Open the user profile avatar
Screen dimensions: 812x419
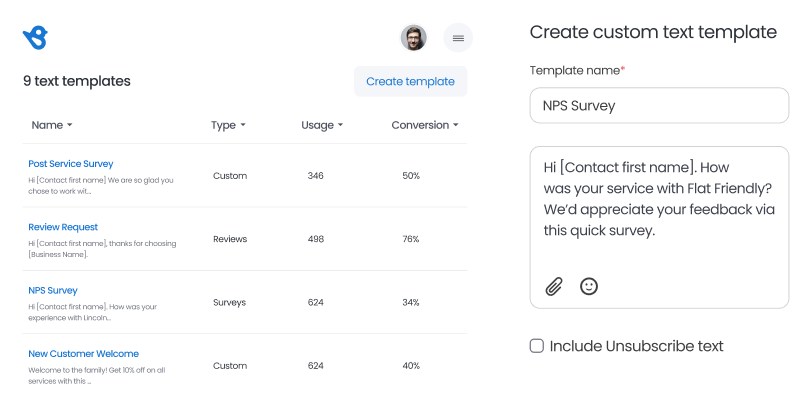click(x=413, y=38)
